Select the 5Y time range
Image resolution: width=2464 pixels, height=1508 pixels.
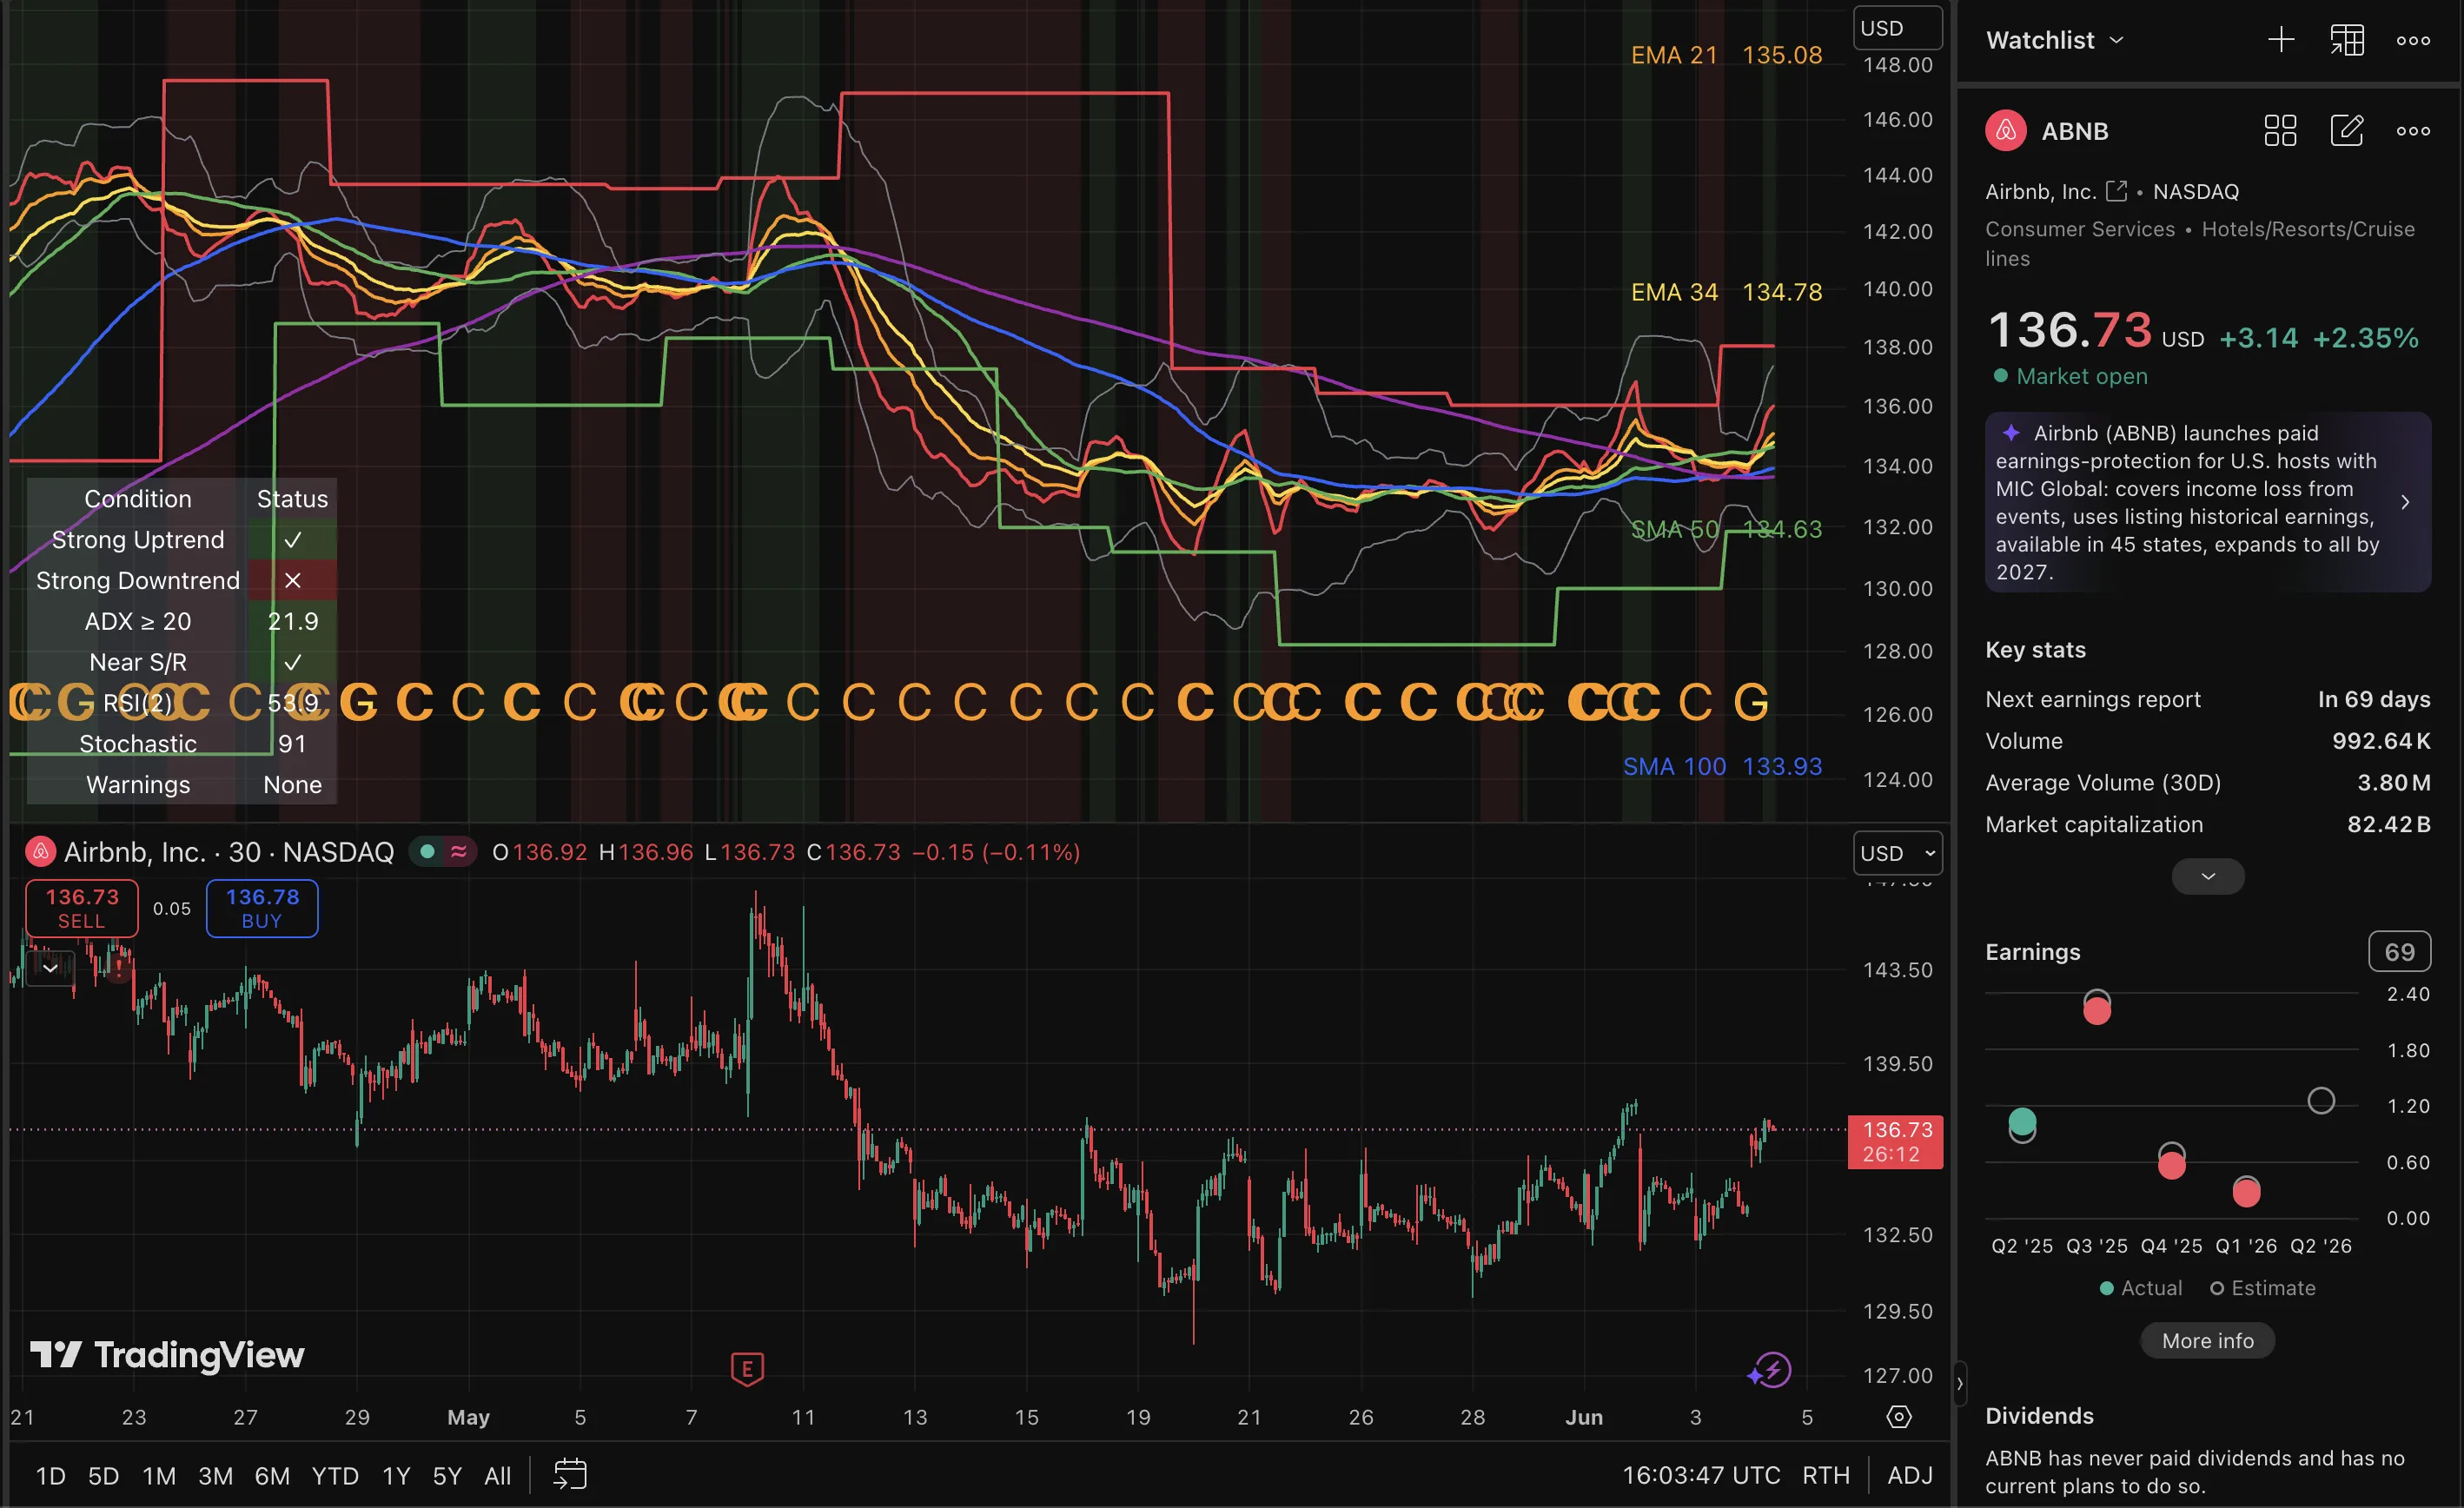click(x=447, y=1476)
